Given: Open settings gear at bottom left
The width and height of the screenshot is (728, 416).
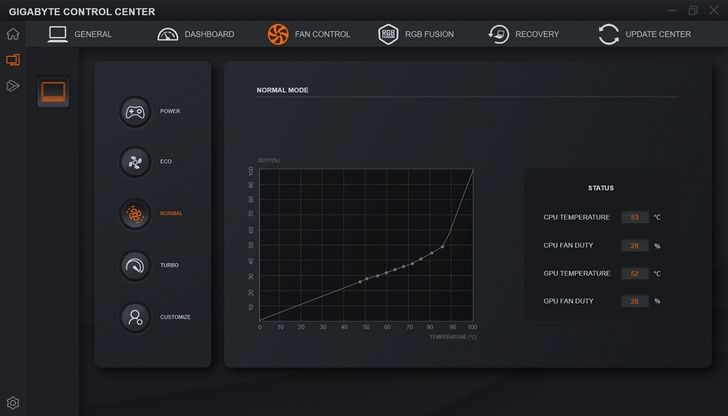Looking at the screenshot, I should pyautogui.click(x=13, y=403).
